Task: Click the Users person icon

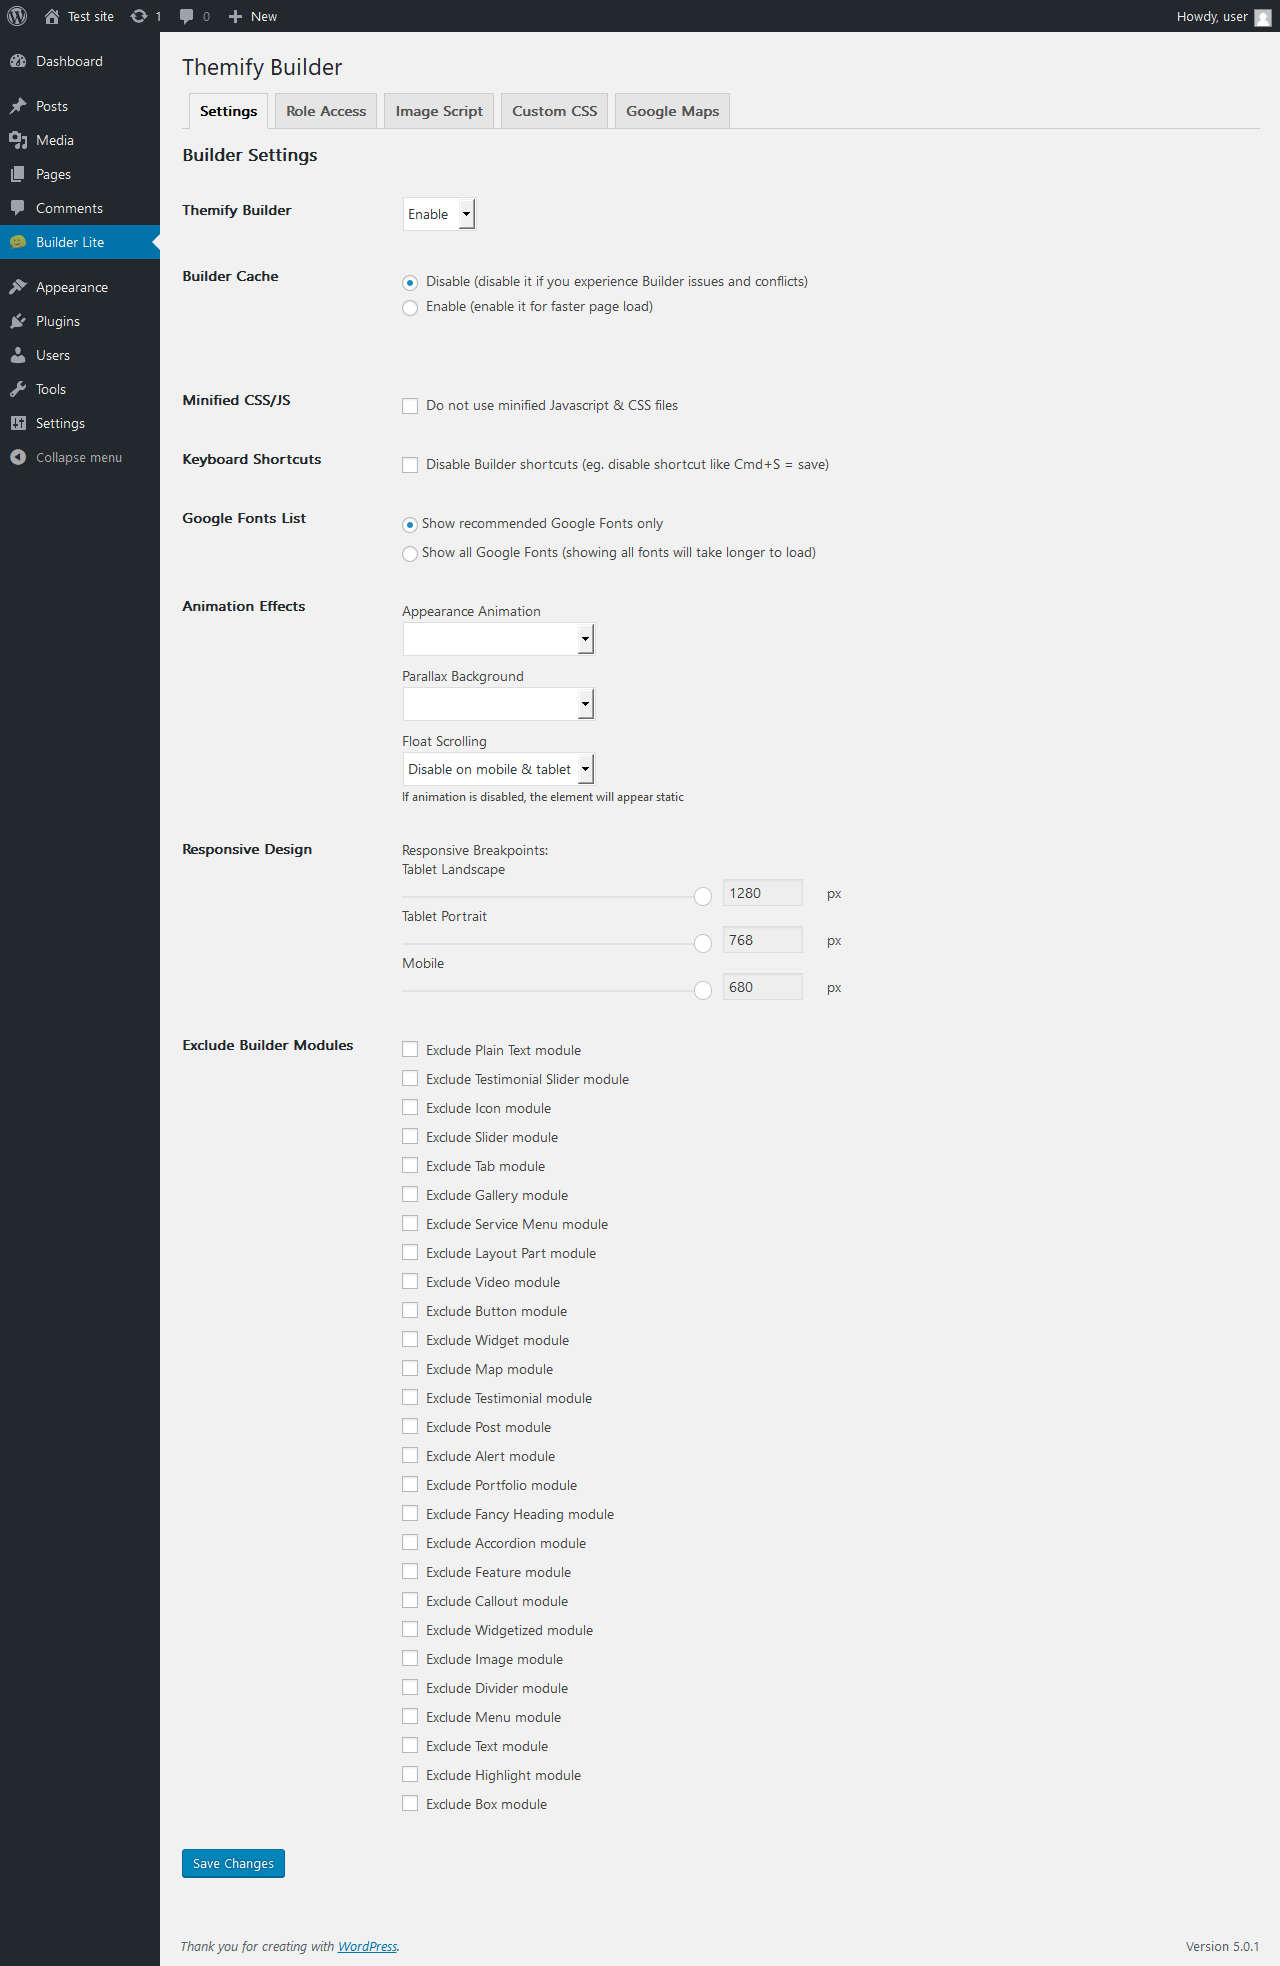Action: tap(18, 355)
